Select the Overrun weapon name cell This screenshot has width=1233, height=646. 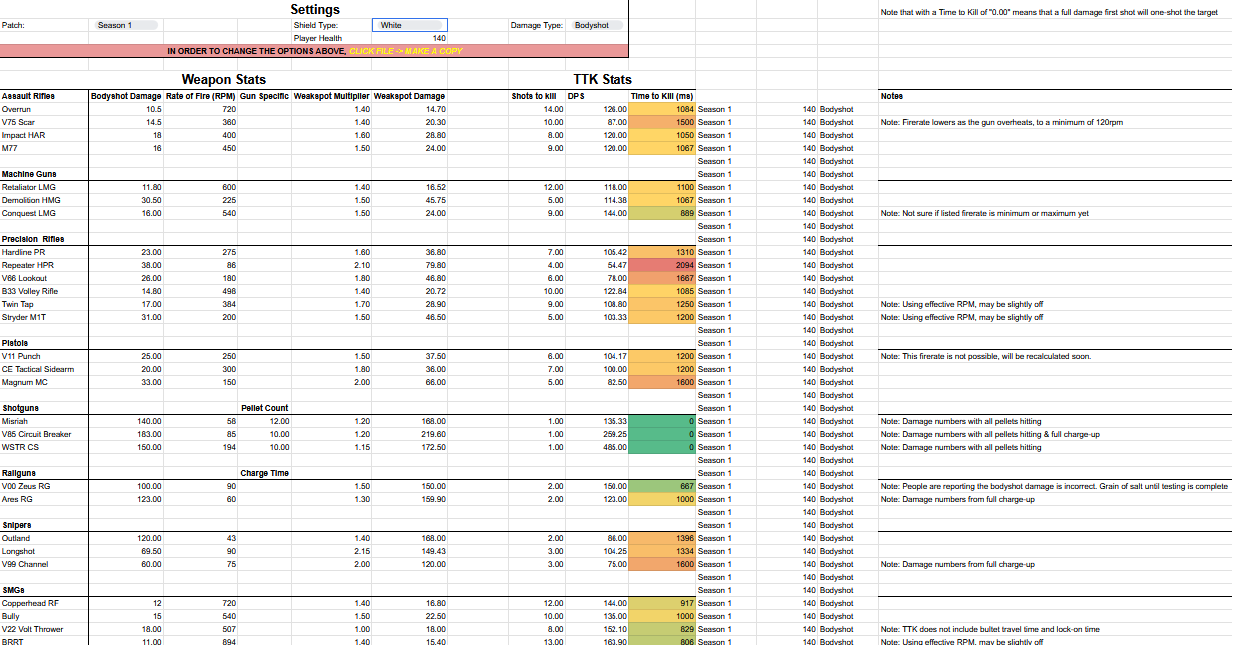tap(45, 109)
